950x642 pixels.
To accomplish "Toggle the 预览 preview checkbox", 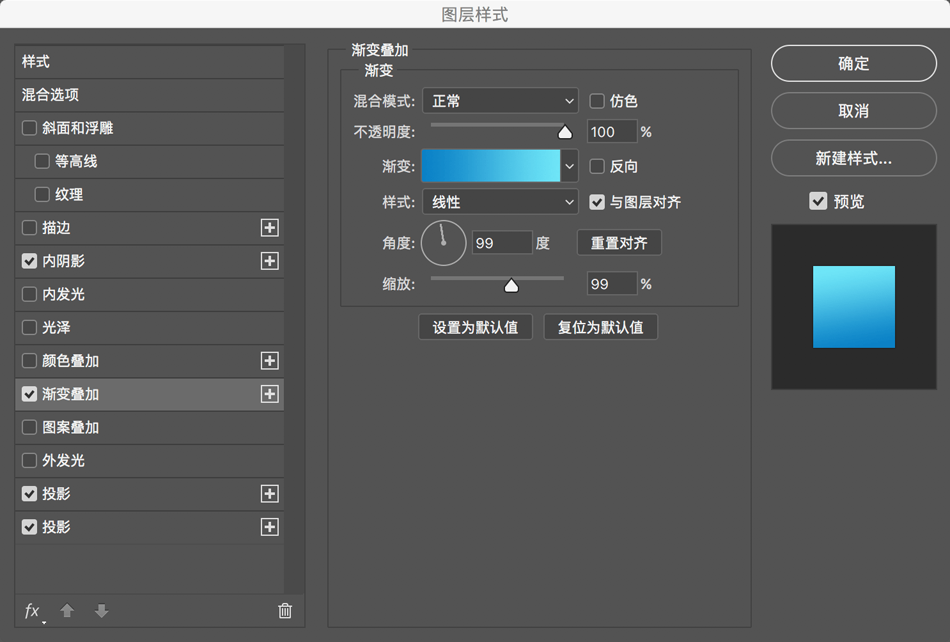I will tap(818, 201).
